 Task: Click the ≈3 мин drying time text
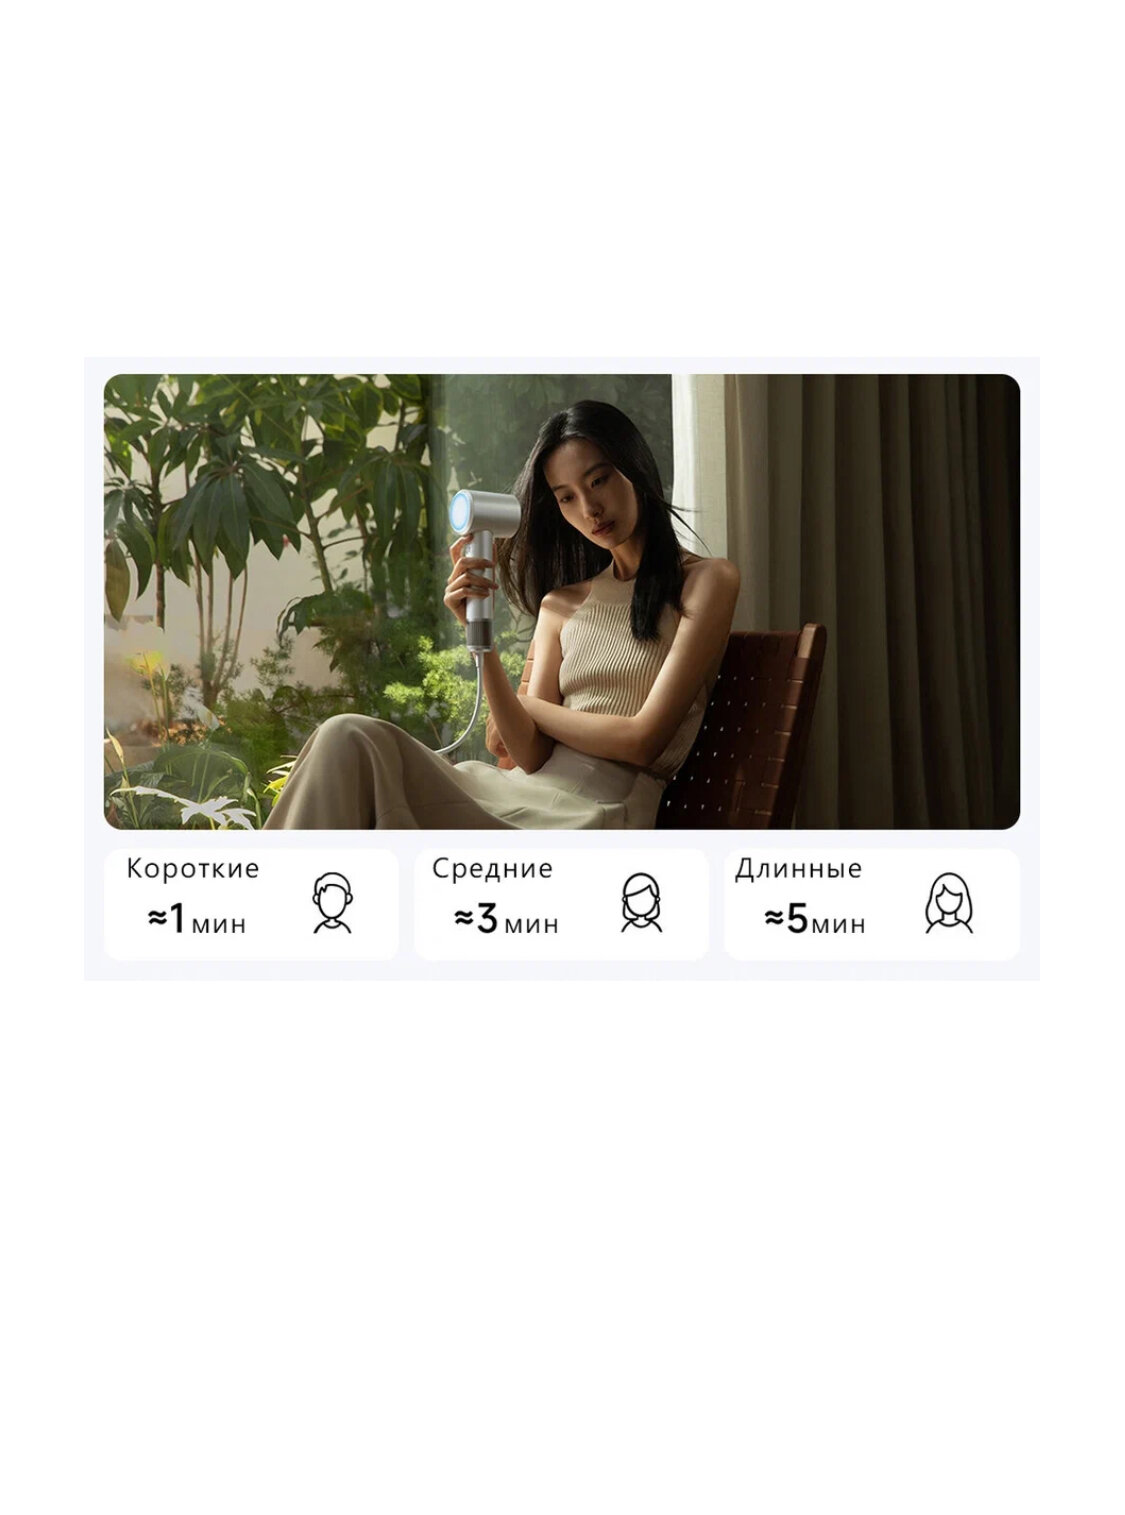(x=506, y=920)
